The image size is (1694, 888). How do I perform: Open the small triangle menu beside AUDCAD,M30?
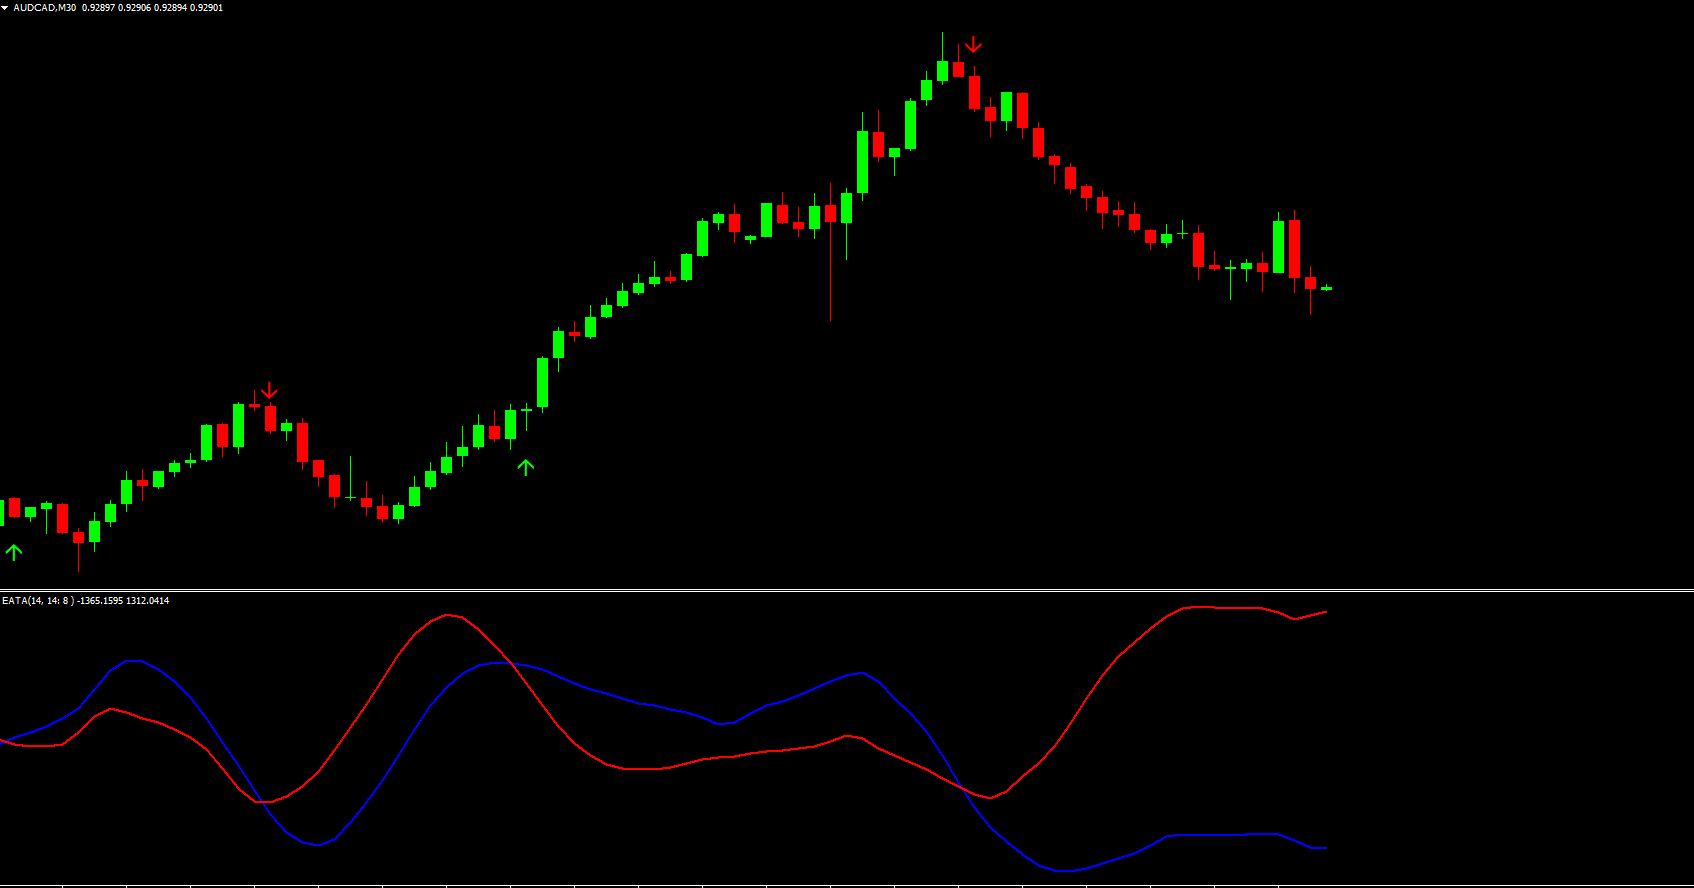coord(5,8)
